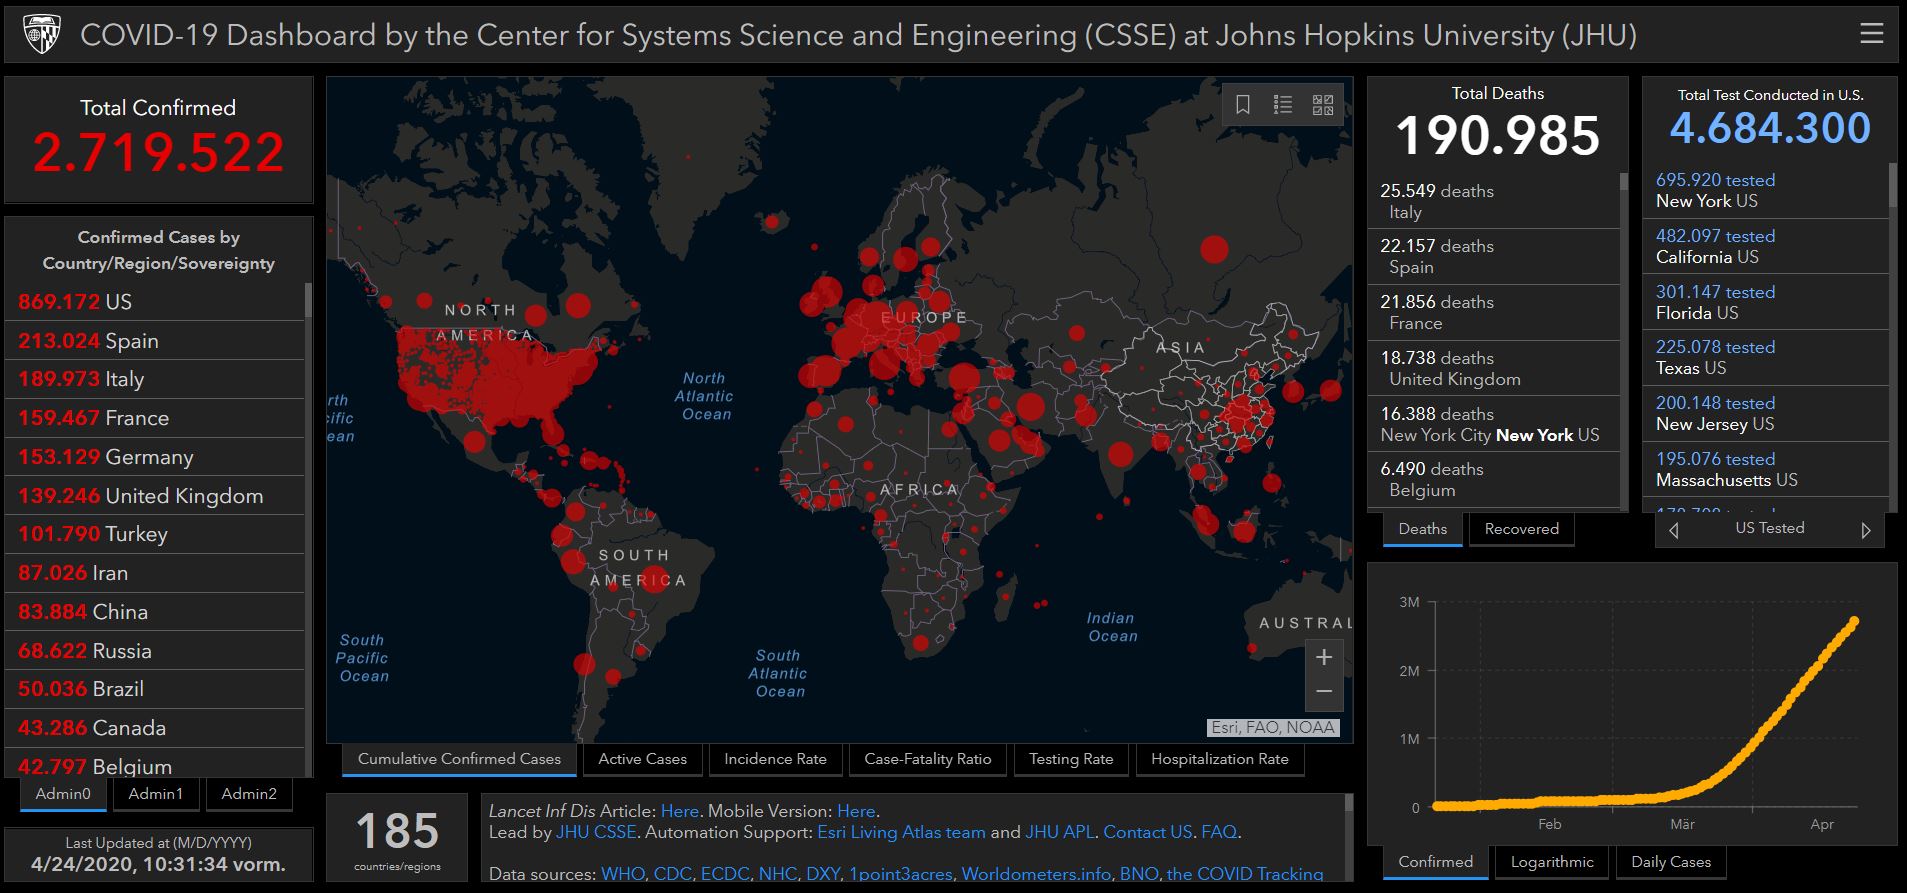Open the basemap gallery grid icon

[x=1323, y=105]
